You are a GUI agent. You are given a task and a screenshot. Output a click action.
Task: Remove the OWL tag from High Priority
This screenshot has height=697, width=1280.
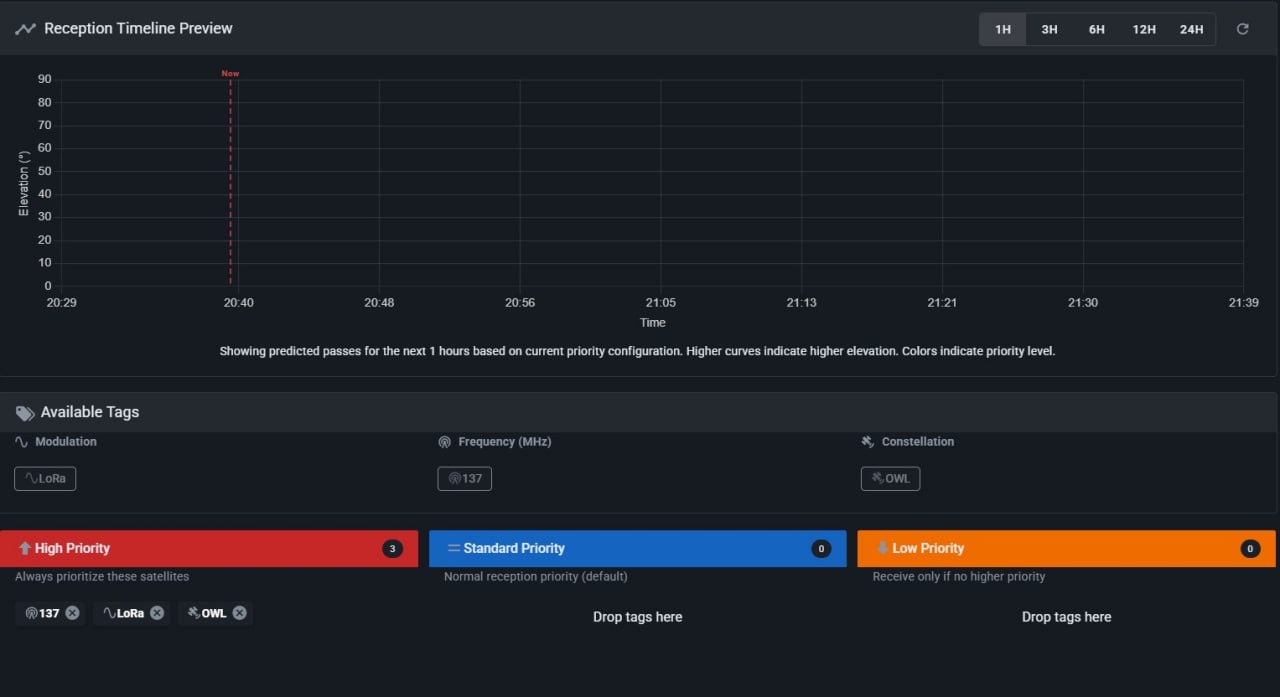pyautogui.click(x=239, y=613)
